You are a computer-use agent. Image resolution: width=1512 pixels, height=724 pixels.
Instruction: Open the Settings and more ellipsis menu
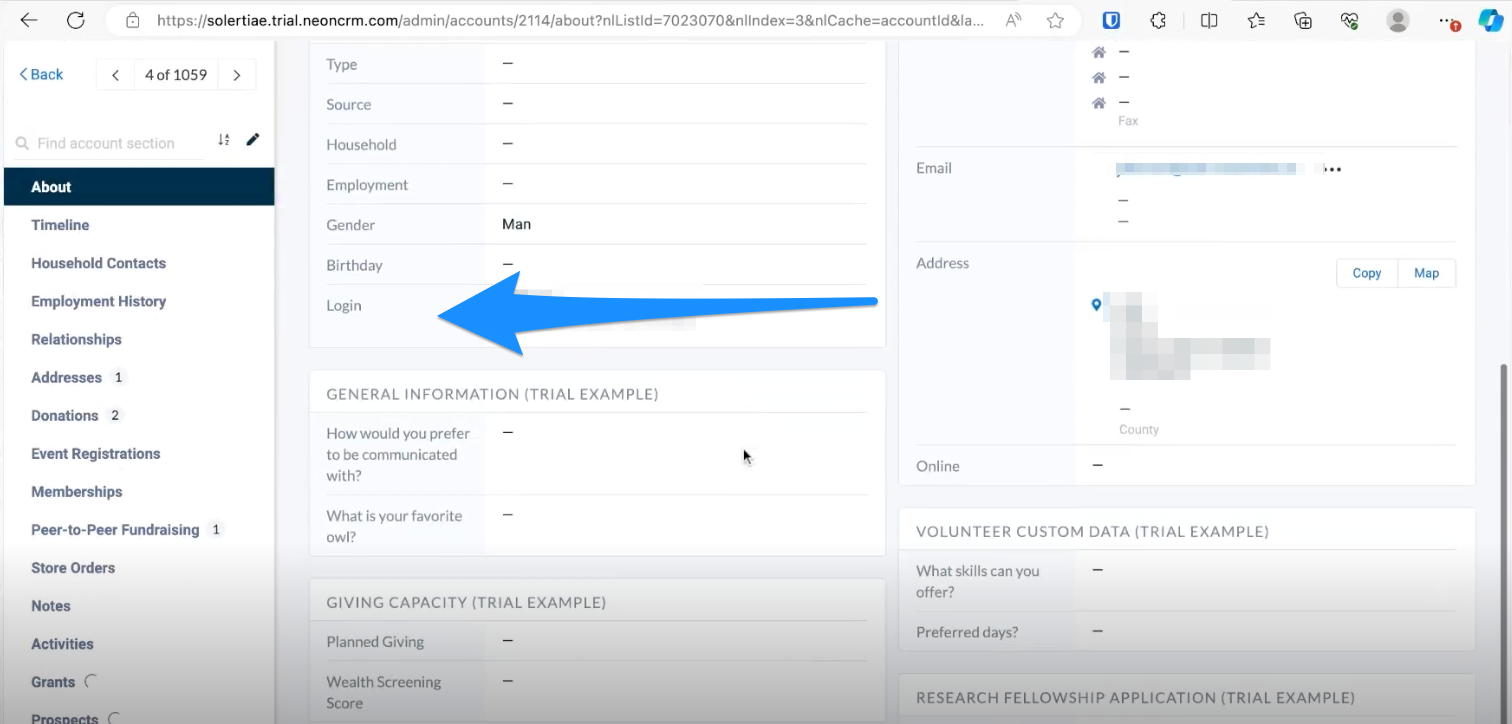point(1449,20)
